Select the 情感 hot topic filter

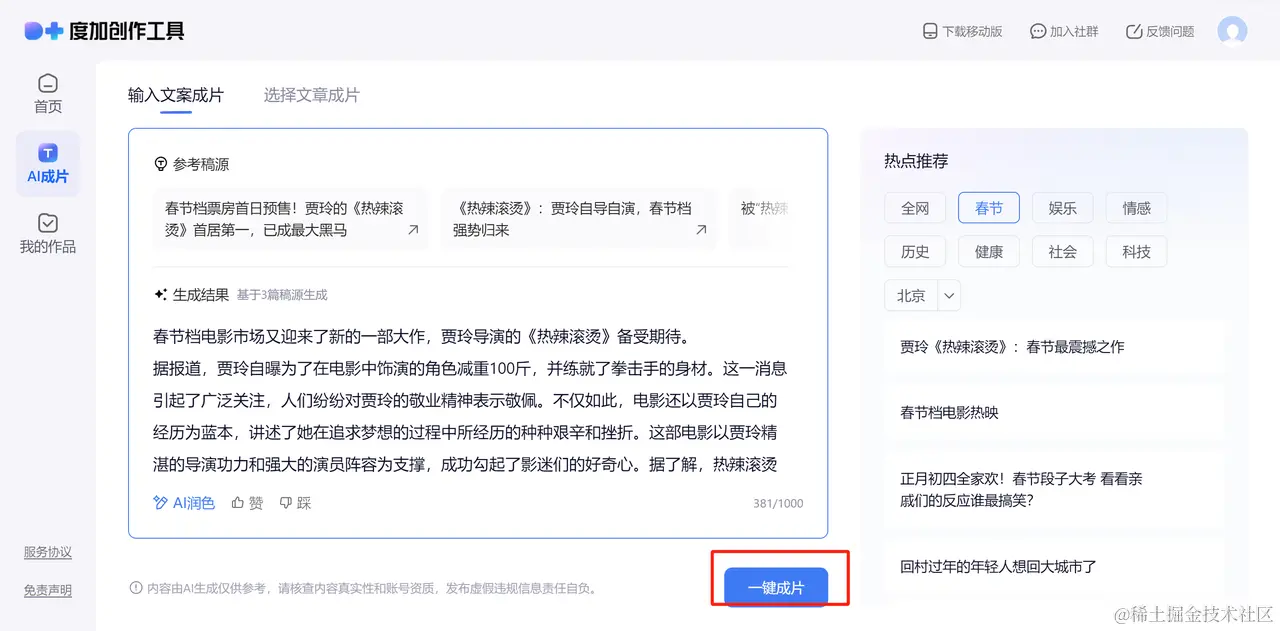coord(1137,208)
